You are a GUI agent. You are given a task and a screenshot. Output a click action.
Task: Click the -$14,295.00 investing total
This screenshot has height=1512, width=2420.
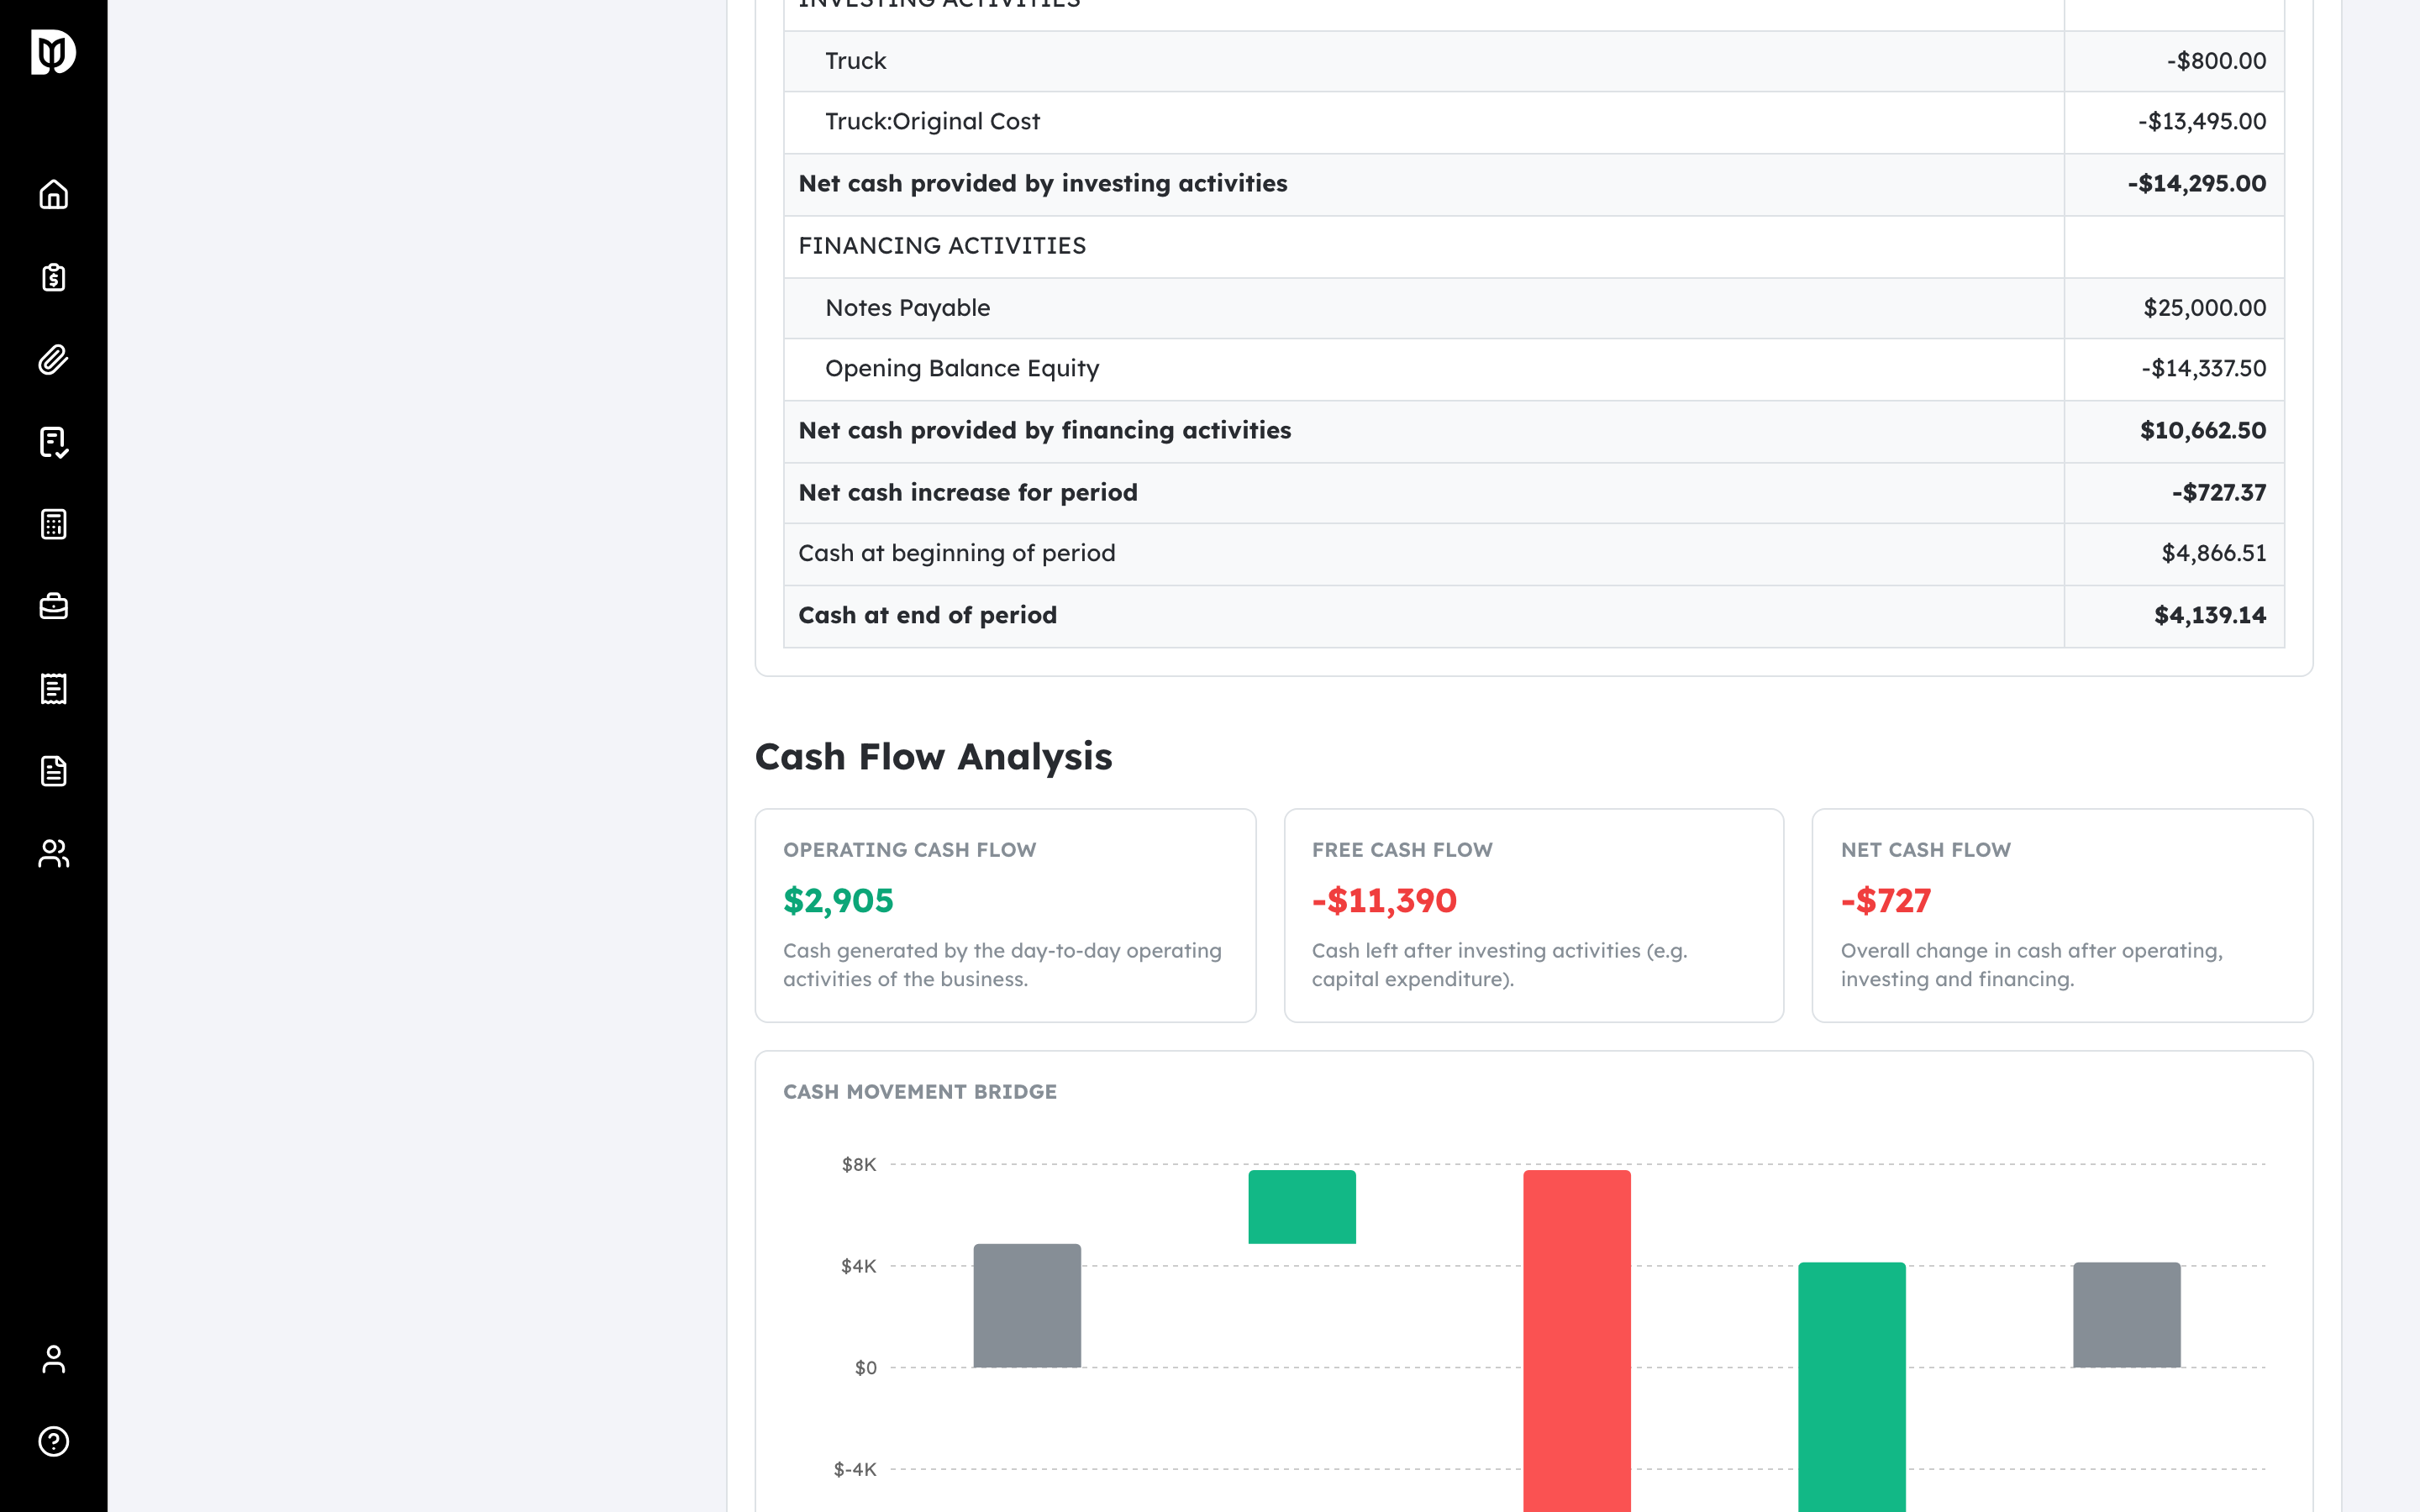[2196, 184]
